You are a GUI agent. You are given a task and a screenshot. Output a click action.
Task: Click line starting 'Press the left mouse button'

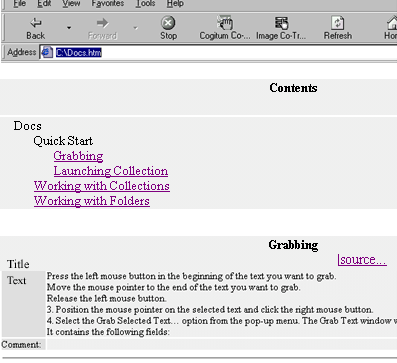pyautogui.click(x=191, y=276)
